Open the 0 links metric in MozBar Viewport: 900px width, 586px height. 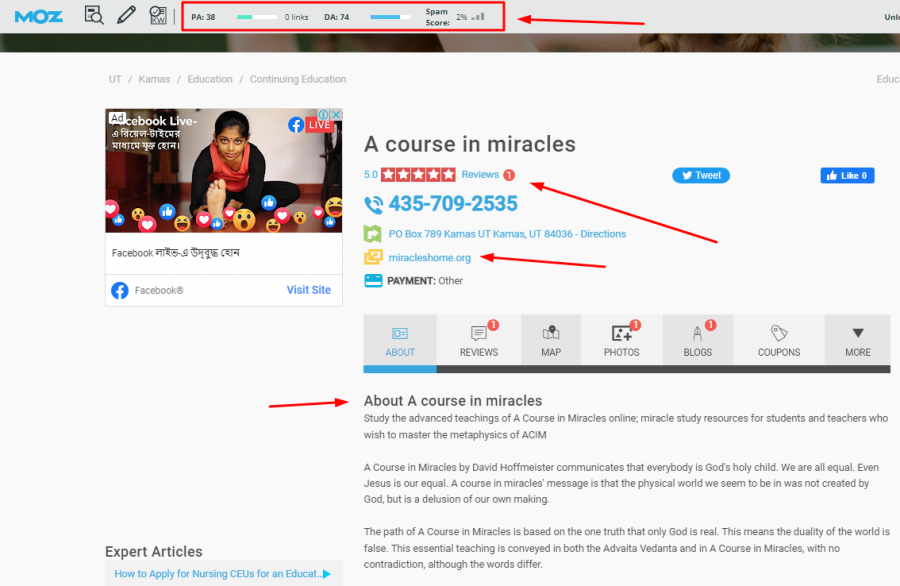pyautogui.click(x=296, y=17)
